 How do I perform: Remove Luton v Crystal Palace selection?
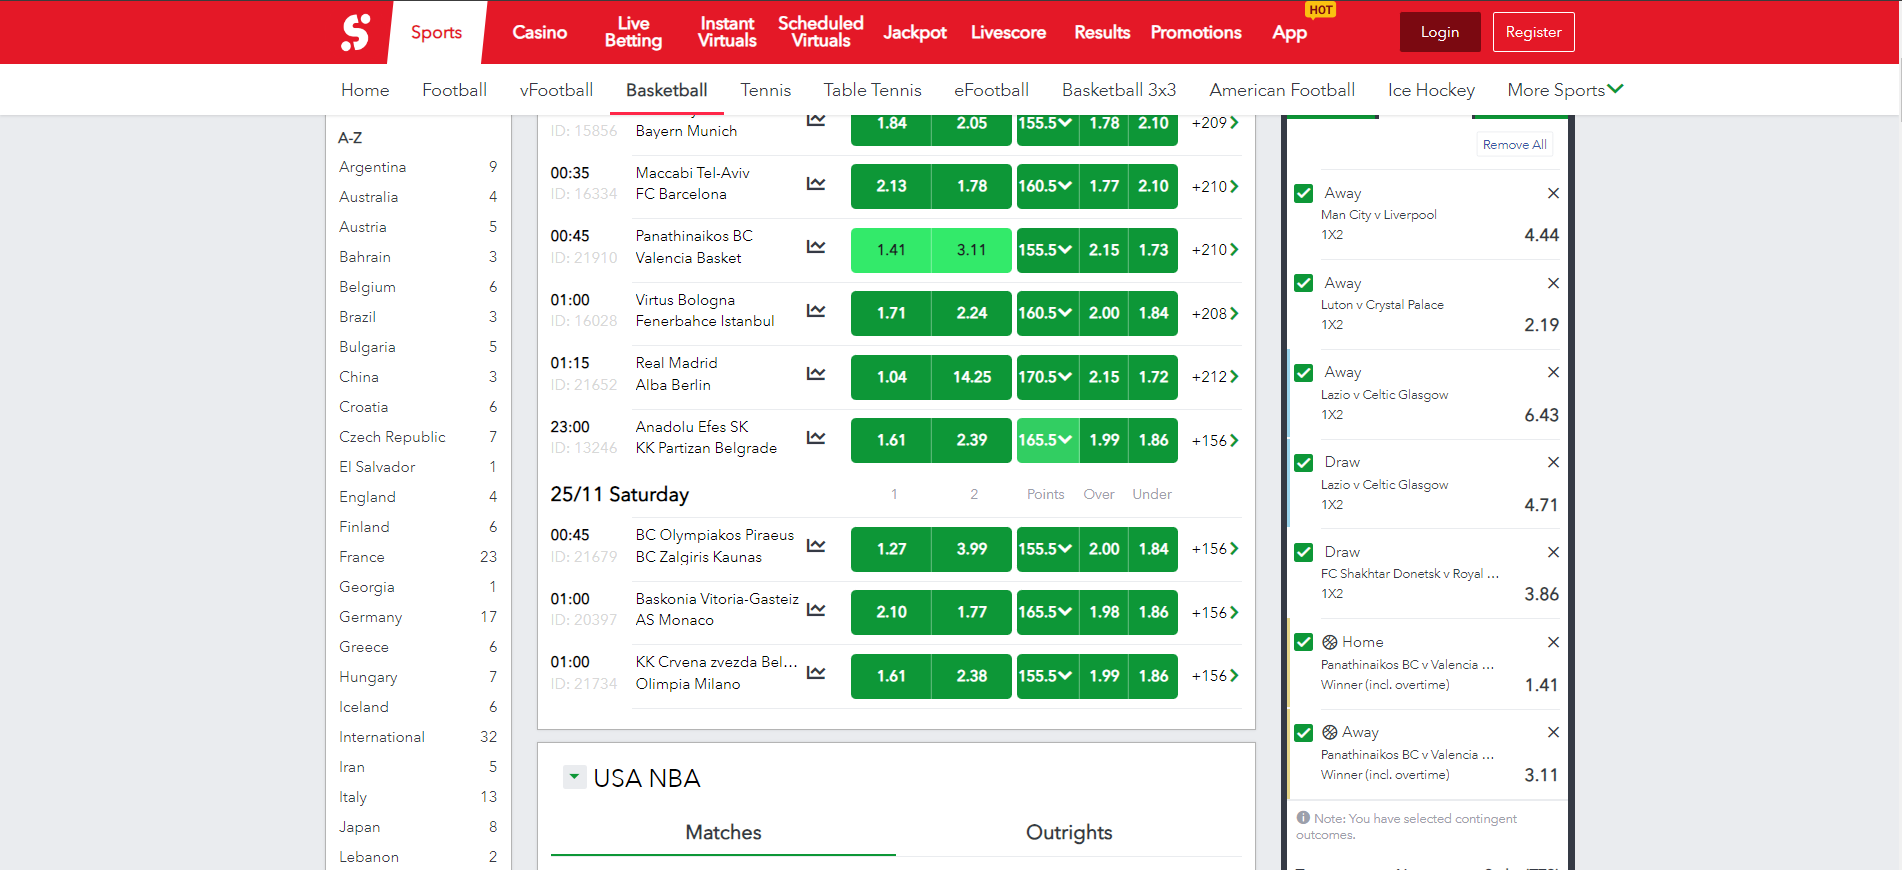tap(1553, 283)
